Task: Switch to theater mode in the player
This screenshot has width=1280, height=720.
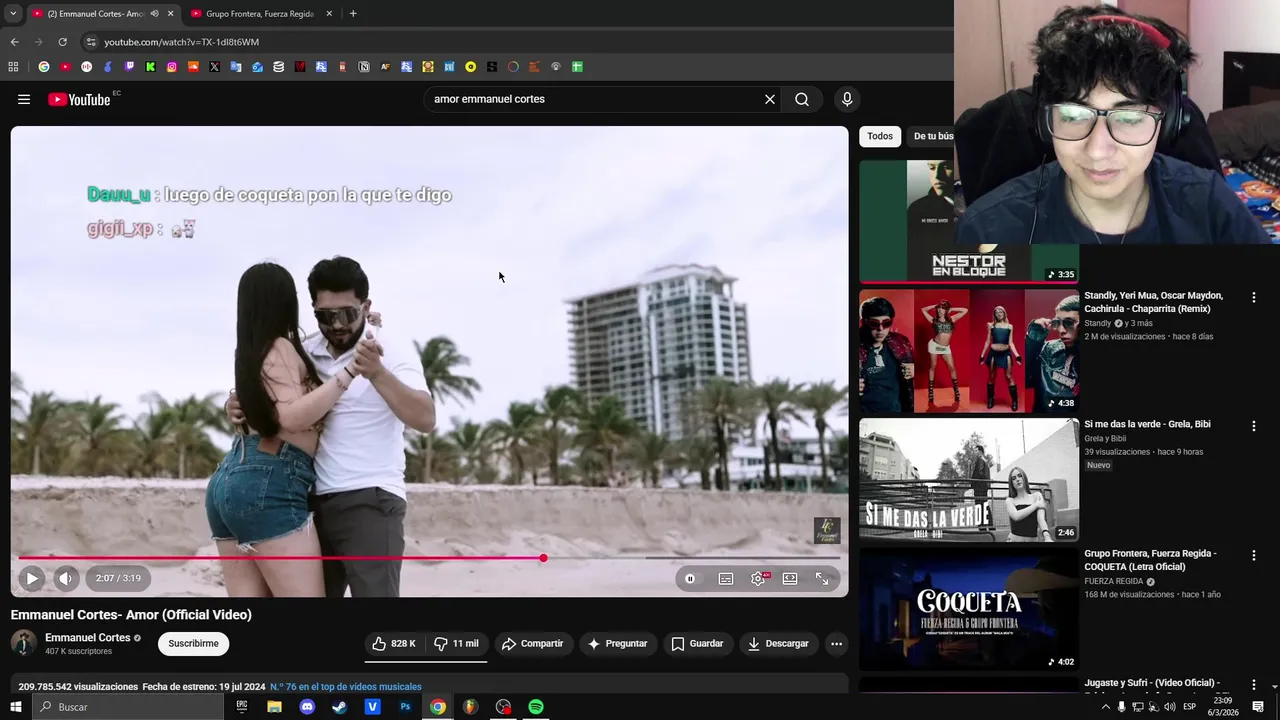Action: (790, 578)
